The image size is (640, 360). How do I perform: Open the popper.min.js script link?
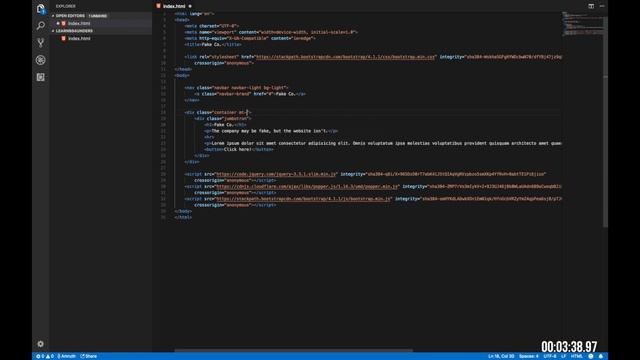coord(307,186)
